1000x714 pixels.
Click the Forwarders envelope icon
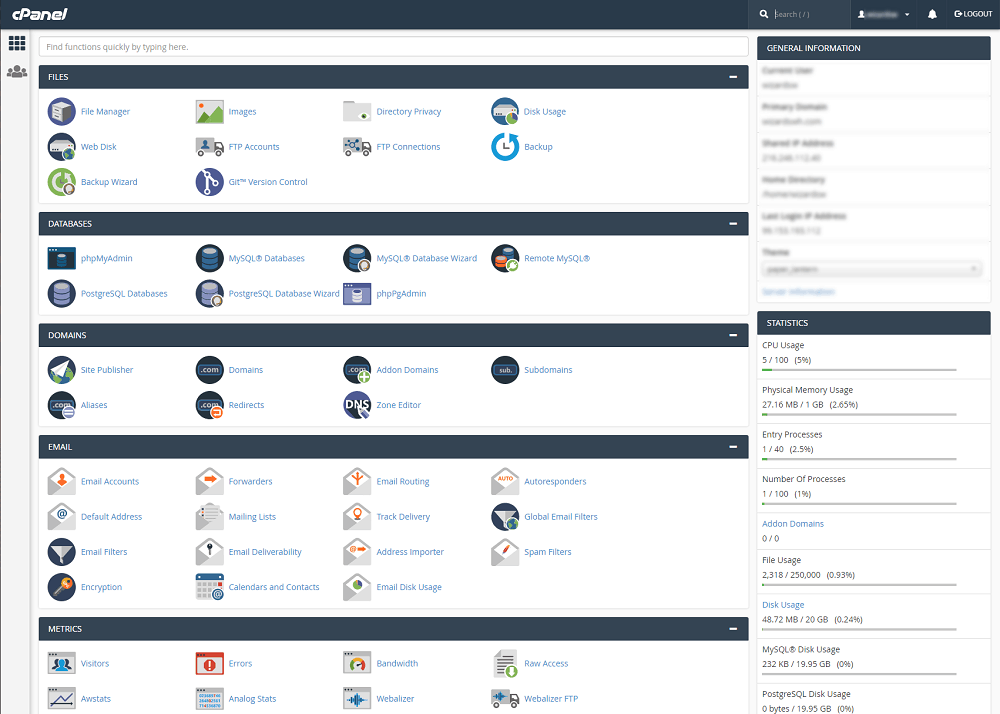point(210,481)
